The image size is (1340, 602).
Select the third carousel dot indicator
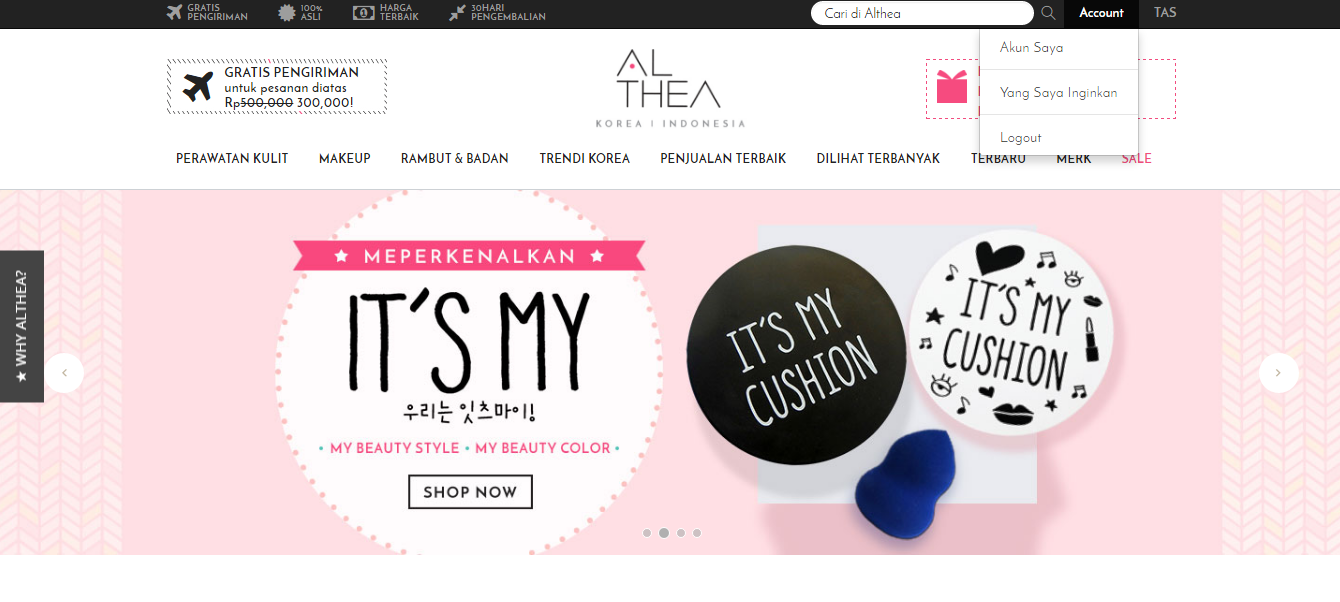681,533
